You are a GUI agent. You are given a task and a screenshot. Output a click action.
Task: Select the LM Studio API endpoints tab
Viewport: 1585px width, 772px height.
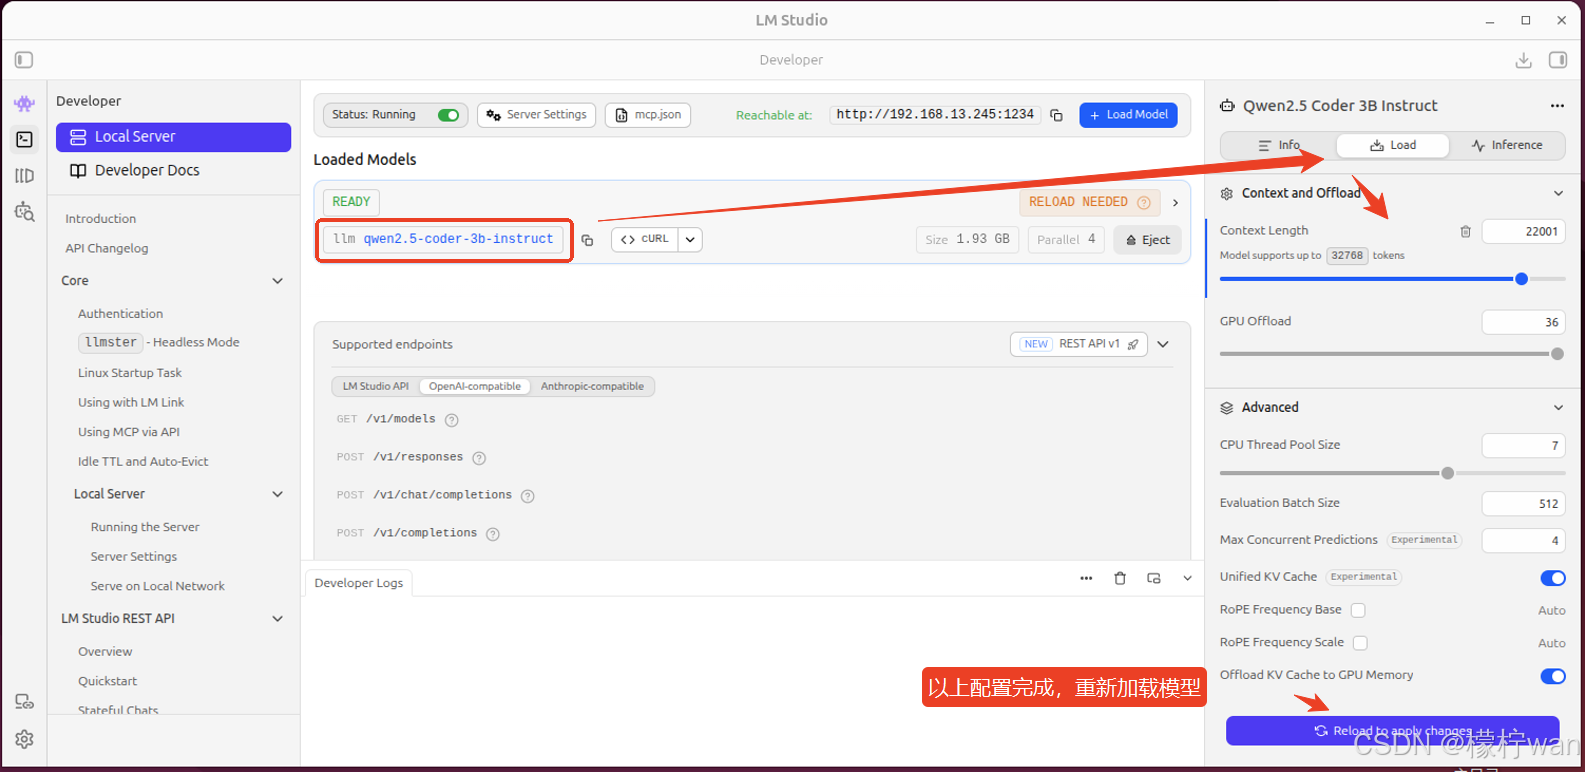(376, 387)
